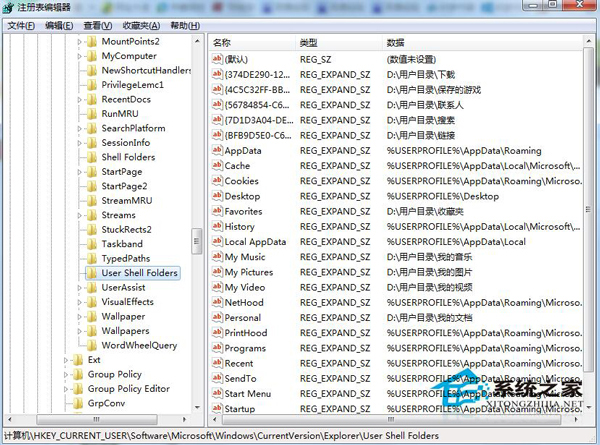This screenshot has height=445, width=600.
Task: Expand the RecentDocs tree node
Action: pyautogui.click(x=80, y=100)
